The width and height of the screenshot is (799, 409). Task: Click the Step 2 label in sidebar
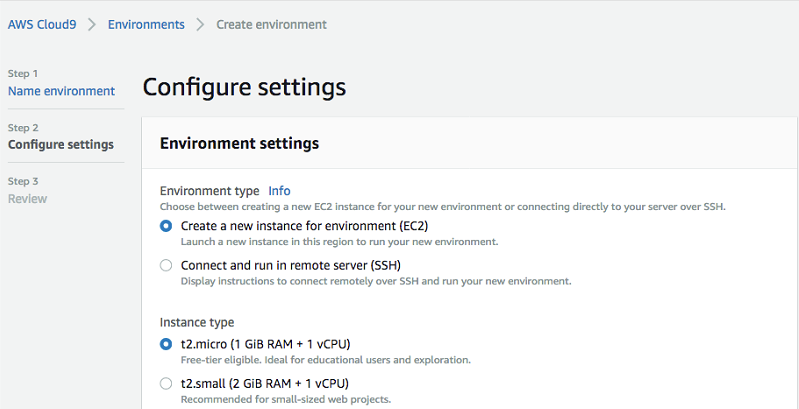click(x=22, y=128)
